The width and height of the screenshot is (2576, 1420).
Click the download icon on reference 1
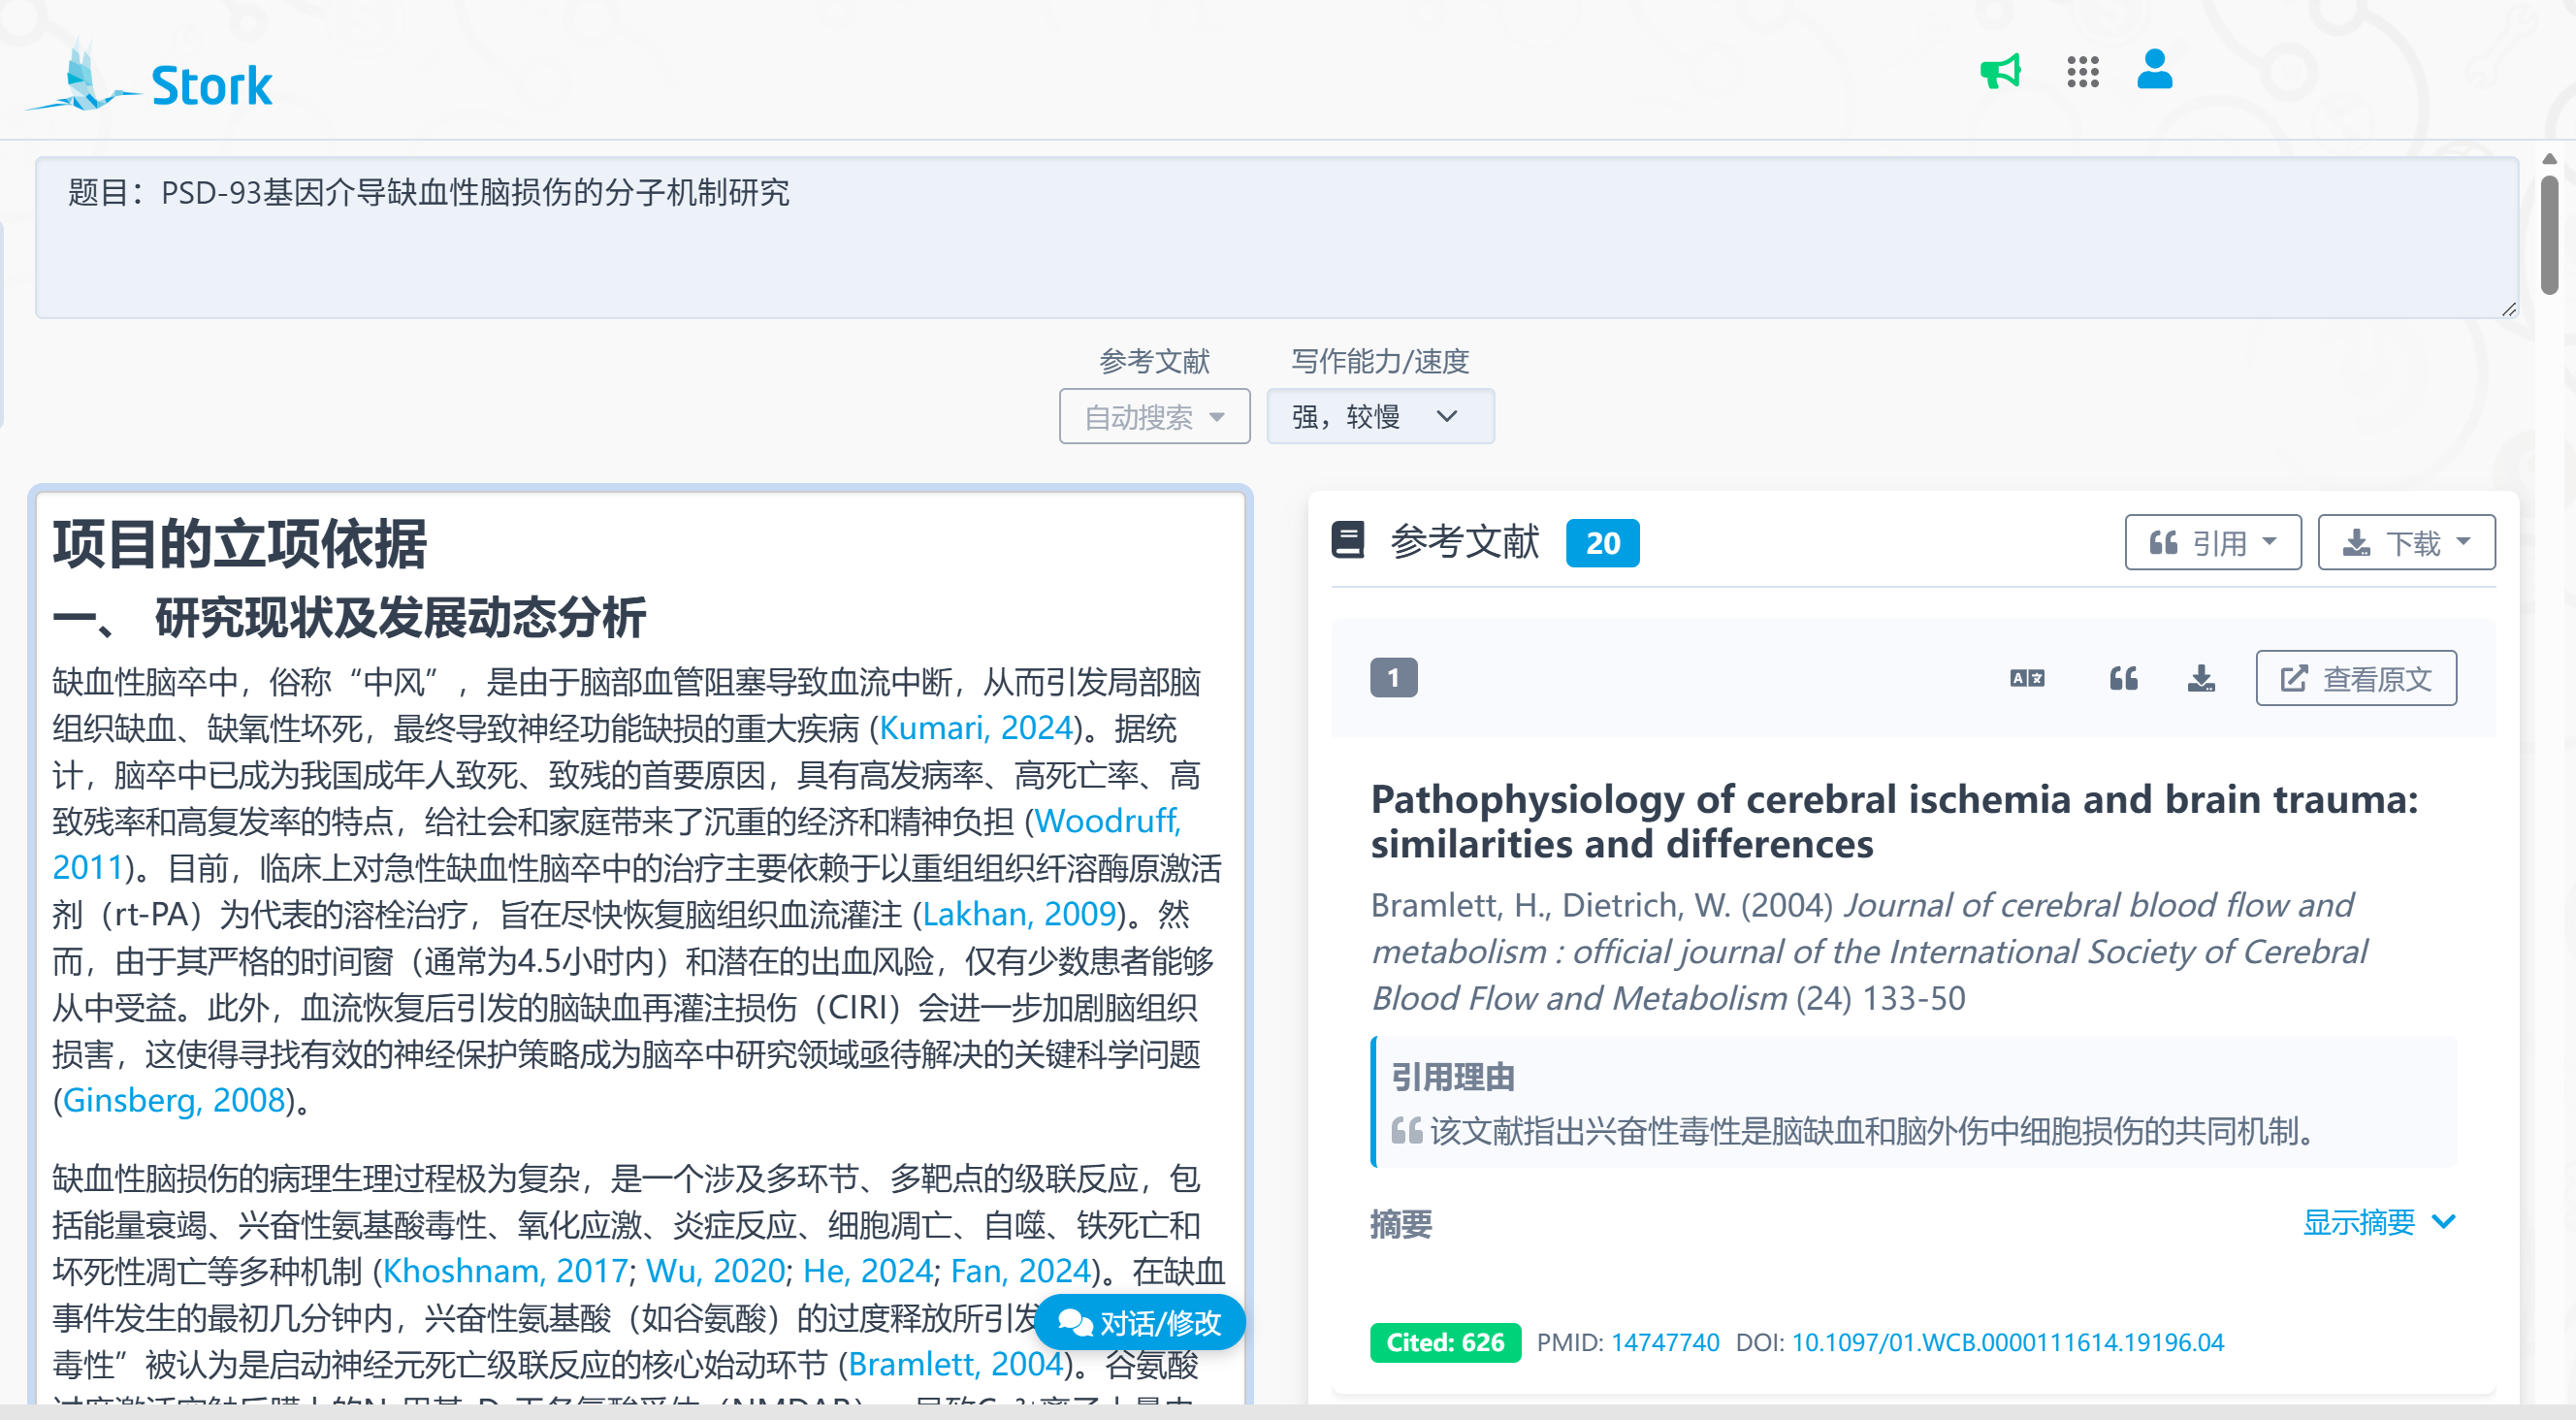click(2201, 679)
